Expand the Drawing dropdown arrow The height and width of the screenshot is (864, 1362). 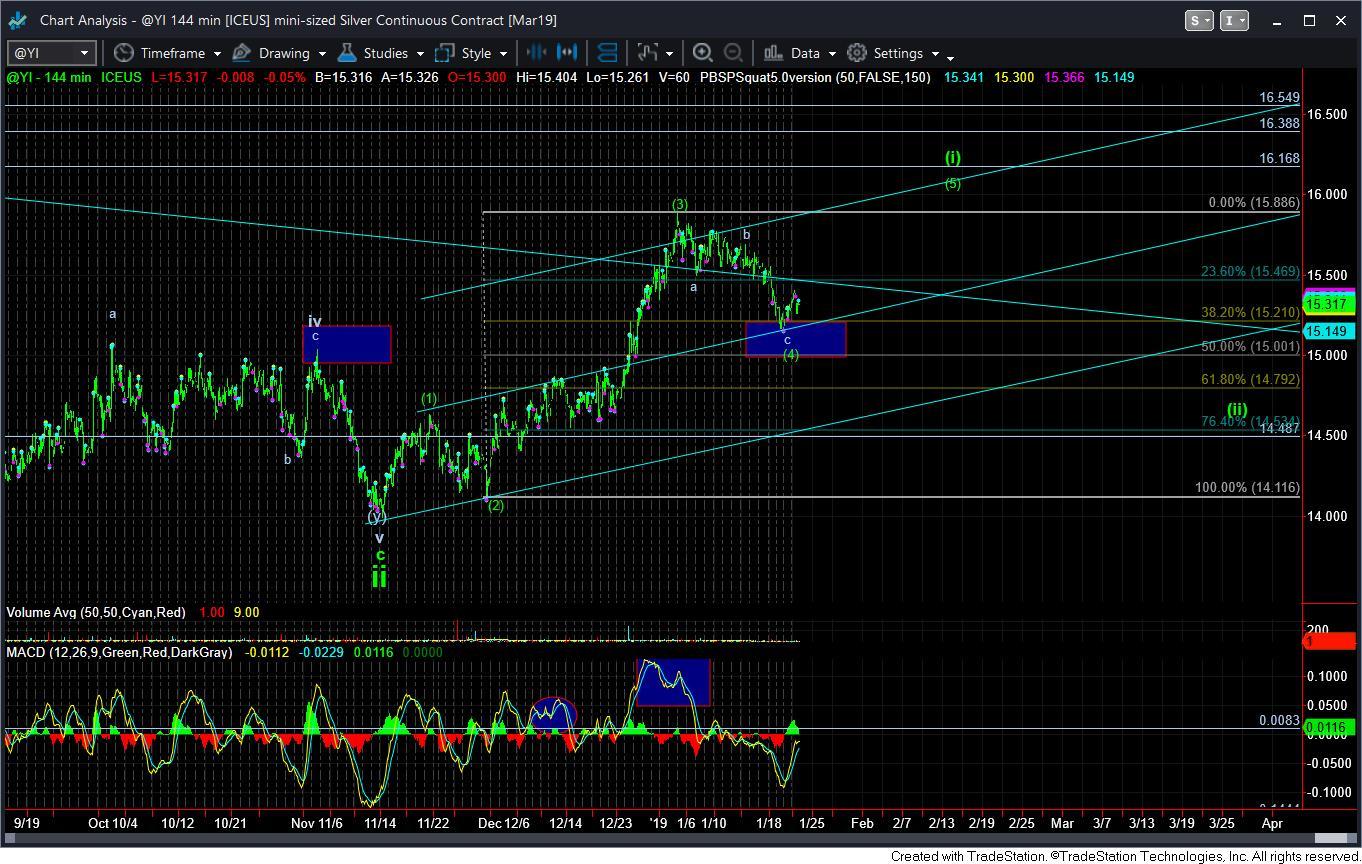(322, 54)
